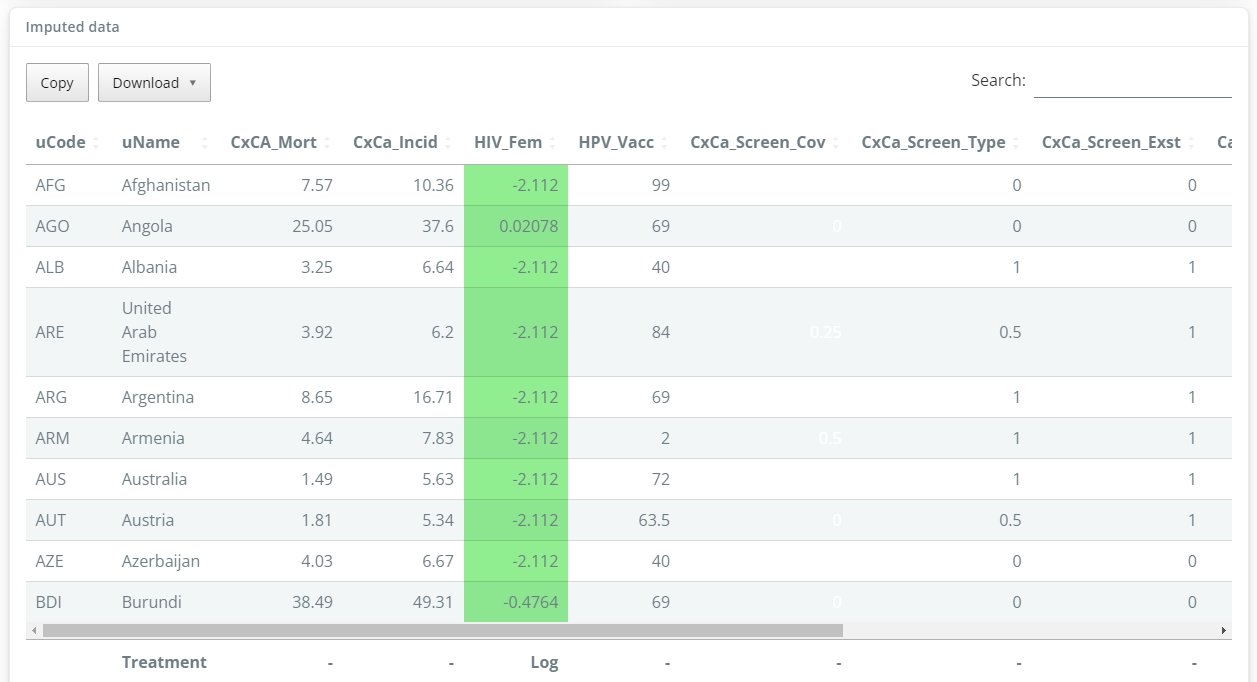1257x682 pixels.
Task: Click the green HIV_Fem cell for Angola
Action: tap(516, 226)
